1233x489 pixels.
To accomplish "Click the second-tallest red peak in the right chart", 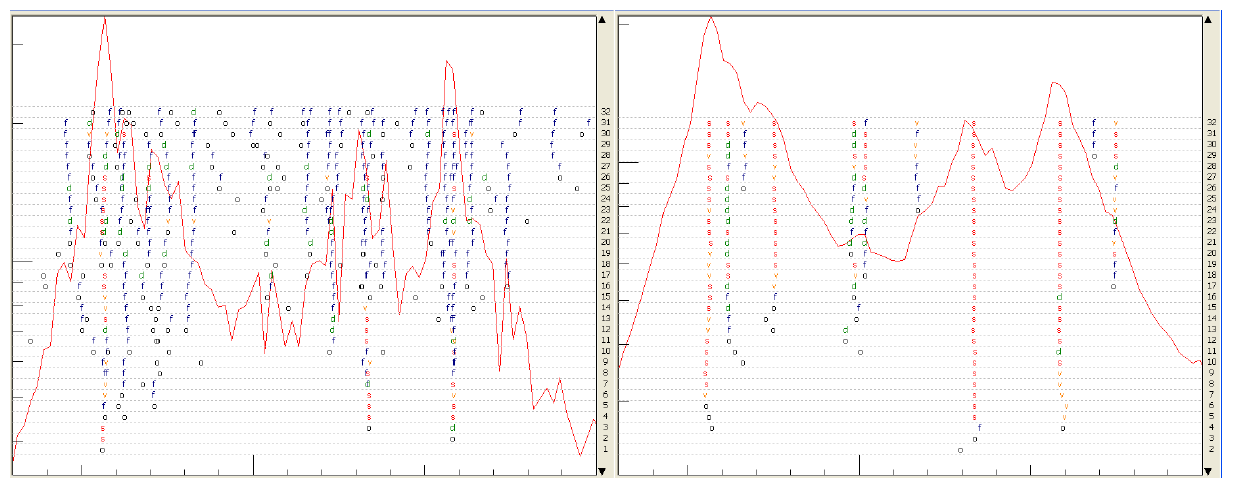I will [1053, 82].
